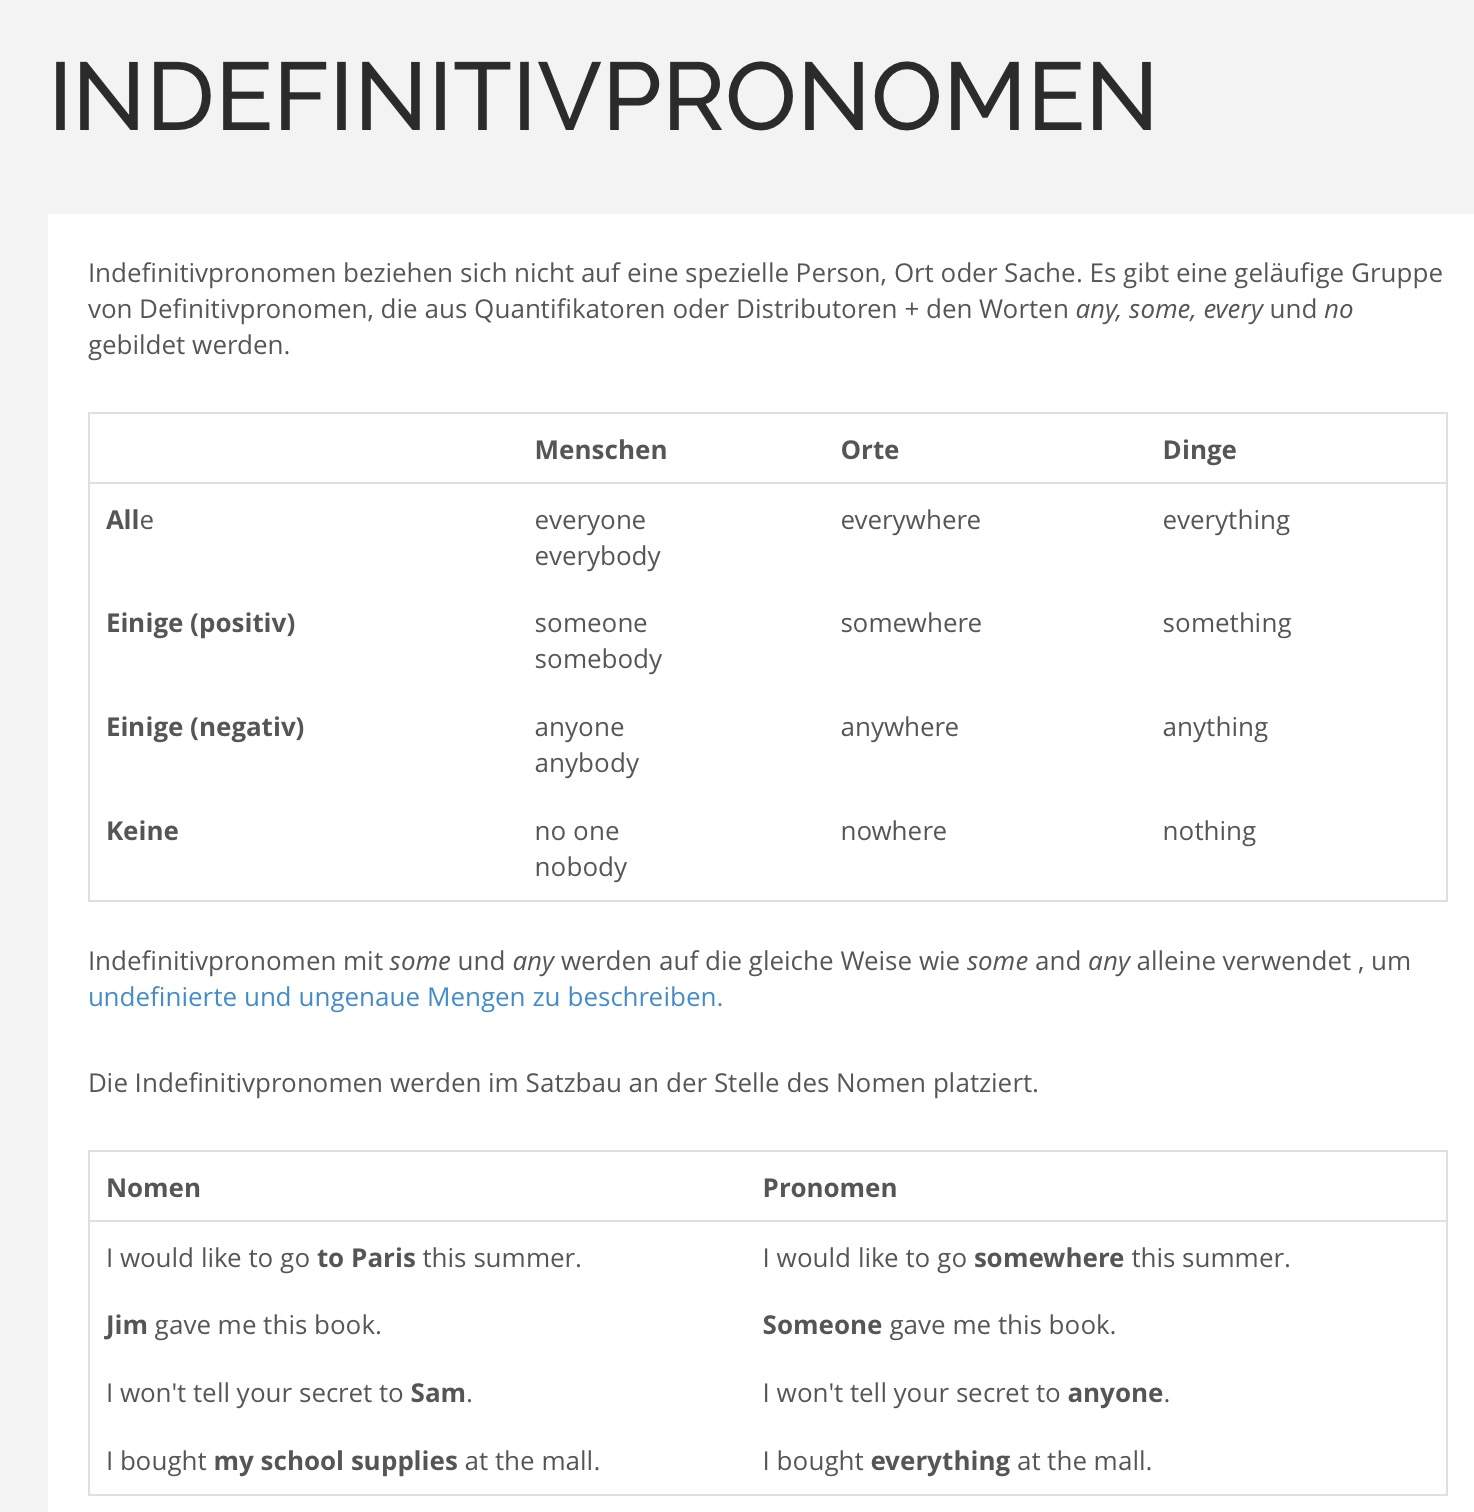This screenshot has width=1474, height=1512.
Task: Open the undefinierte und ungenaue Mengen link
Action: point(405,997)
